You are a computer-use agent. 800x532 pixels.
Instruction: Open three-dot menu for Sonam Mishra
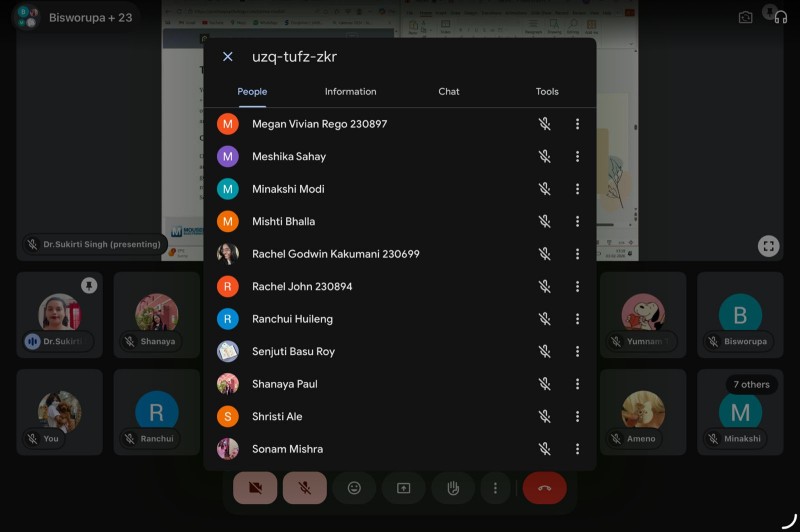577,449
